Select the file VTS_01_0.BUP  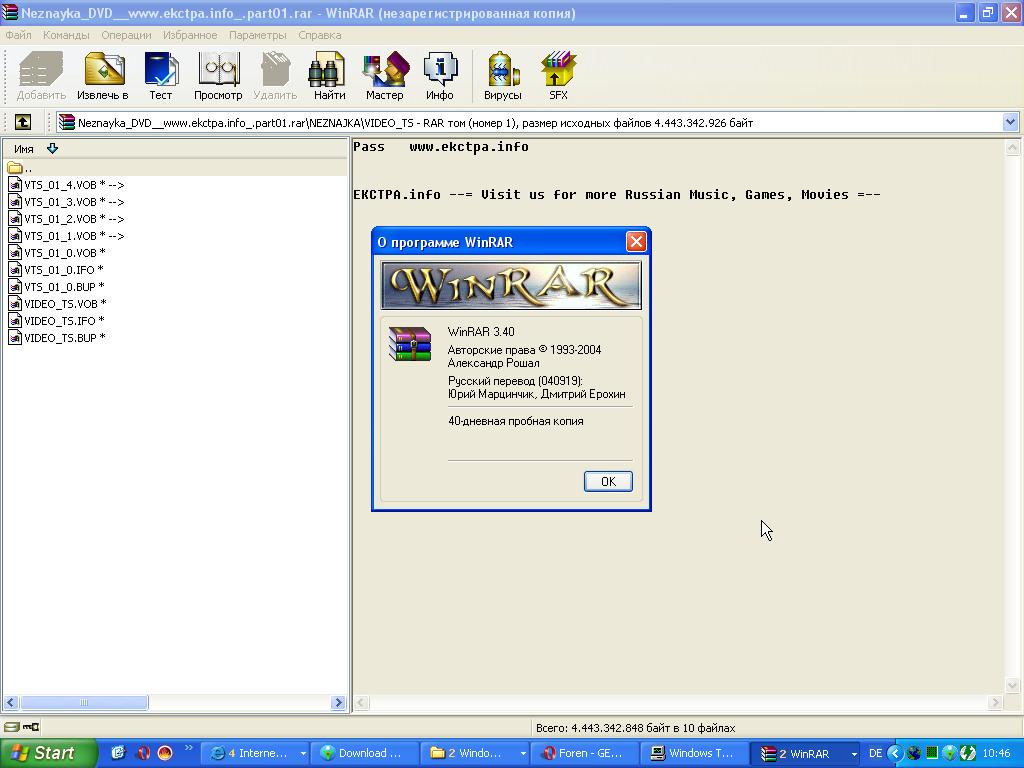56,287
